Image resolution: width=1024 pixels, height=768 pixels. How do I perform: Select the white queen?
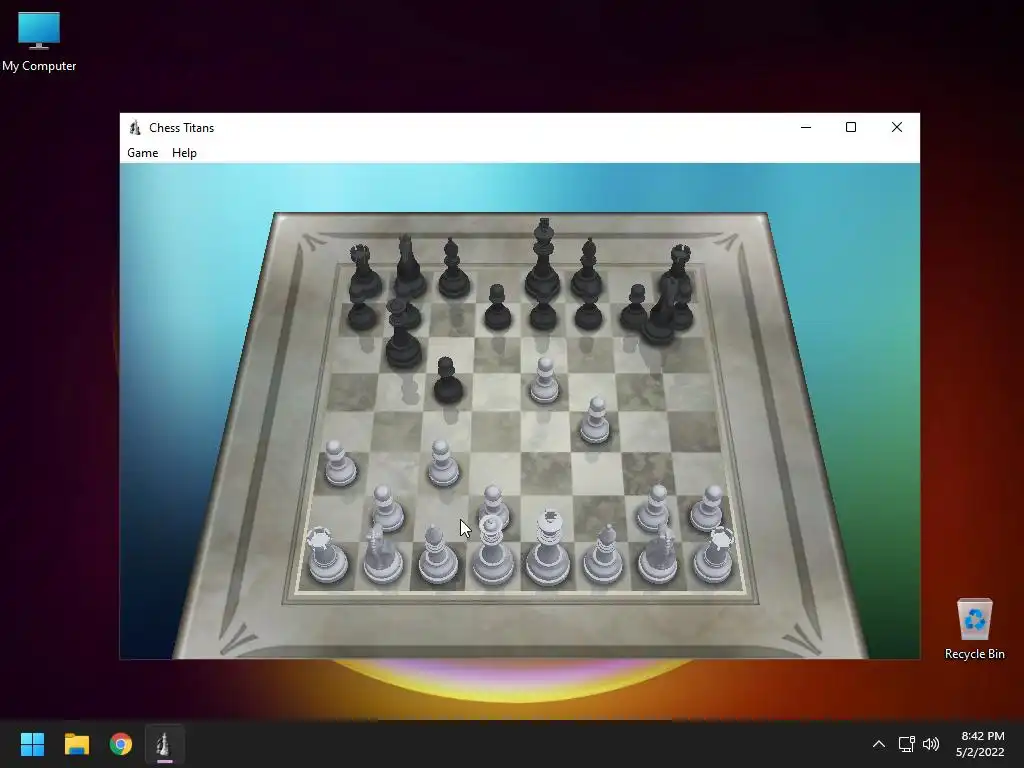pos(492,550)
